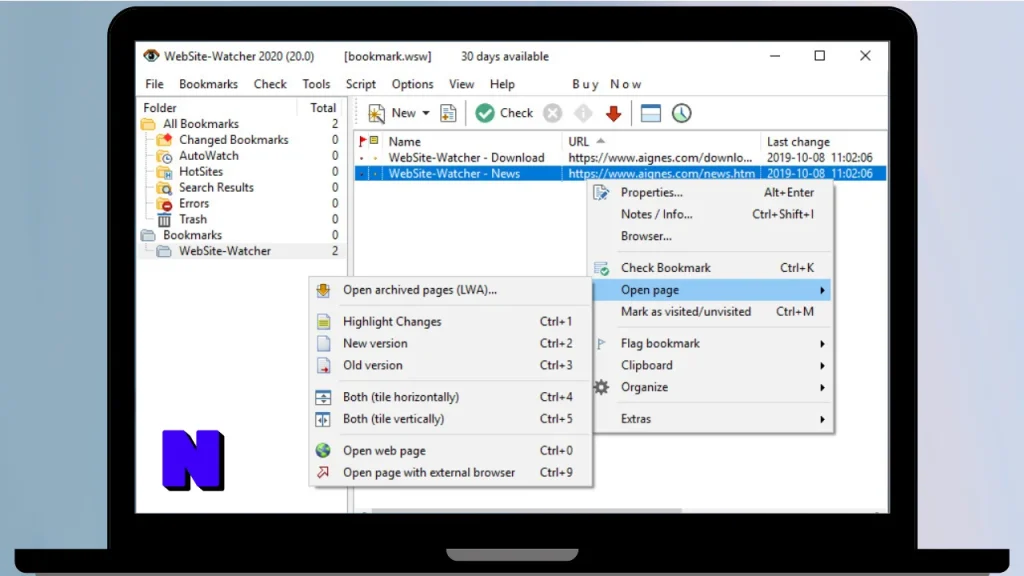Sort by the Last change column header
This screenshot has height=576, width=1024.
click(798, 142)
